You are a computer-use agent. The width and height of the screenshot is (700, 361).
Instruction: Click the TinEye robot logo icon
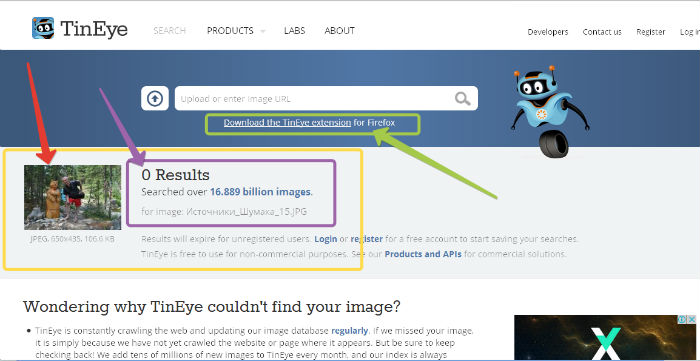[43, 28]
